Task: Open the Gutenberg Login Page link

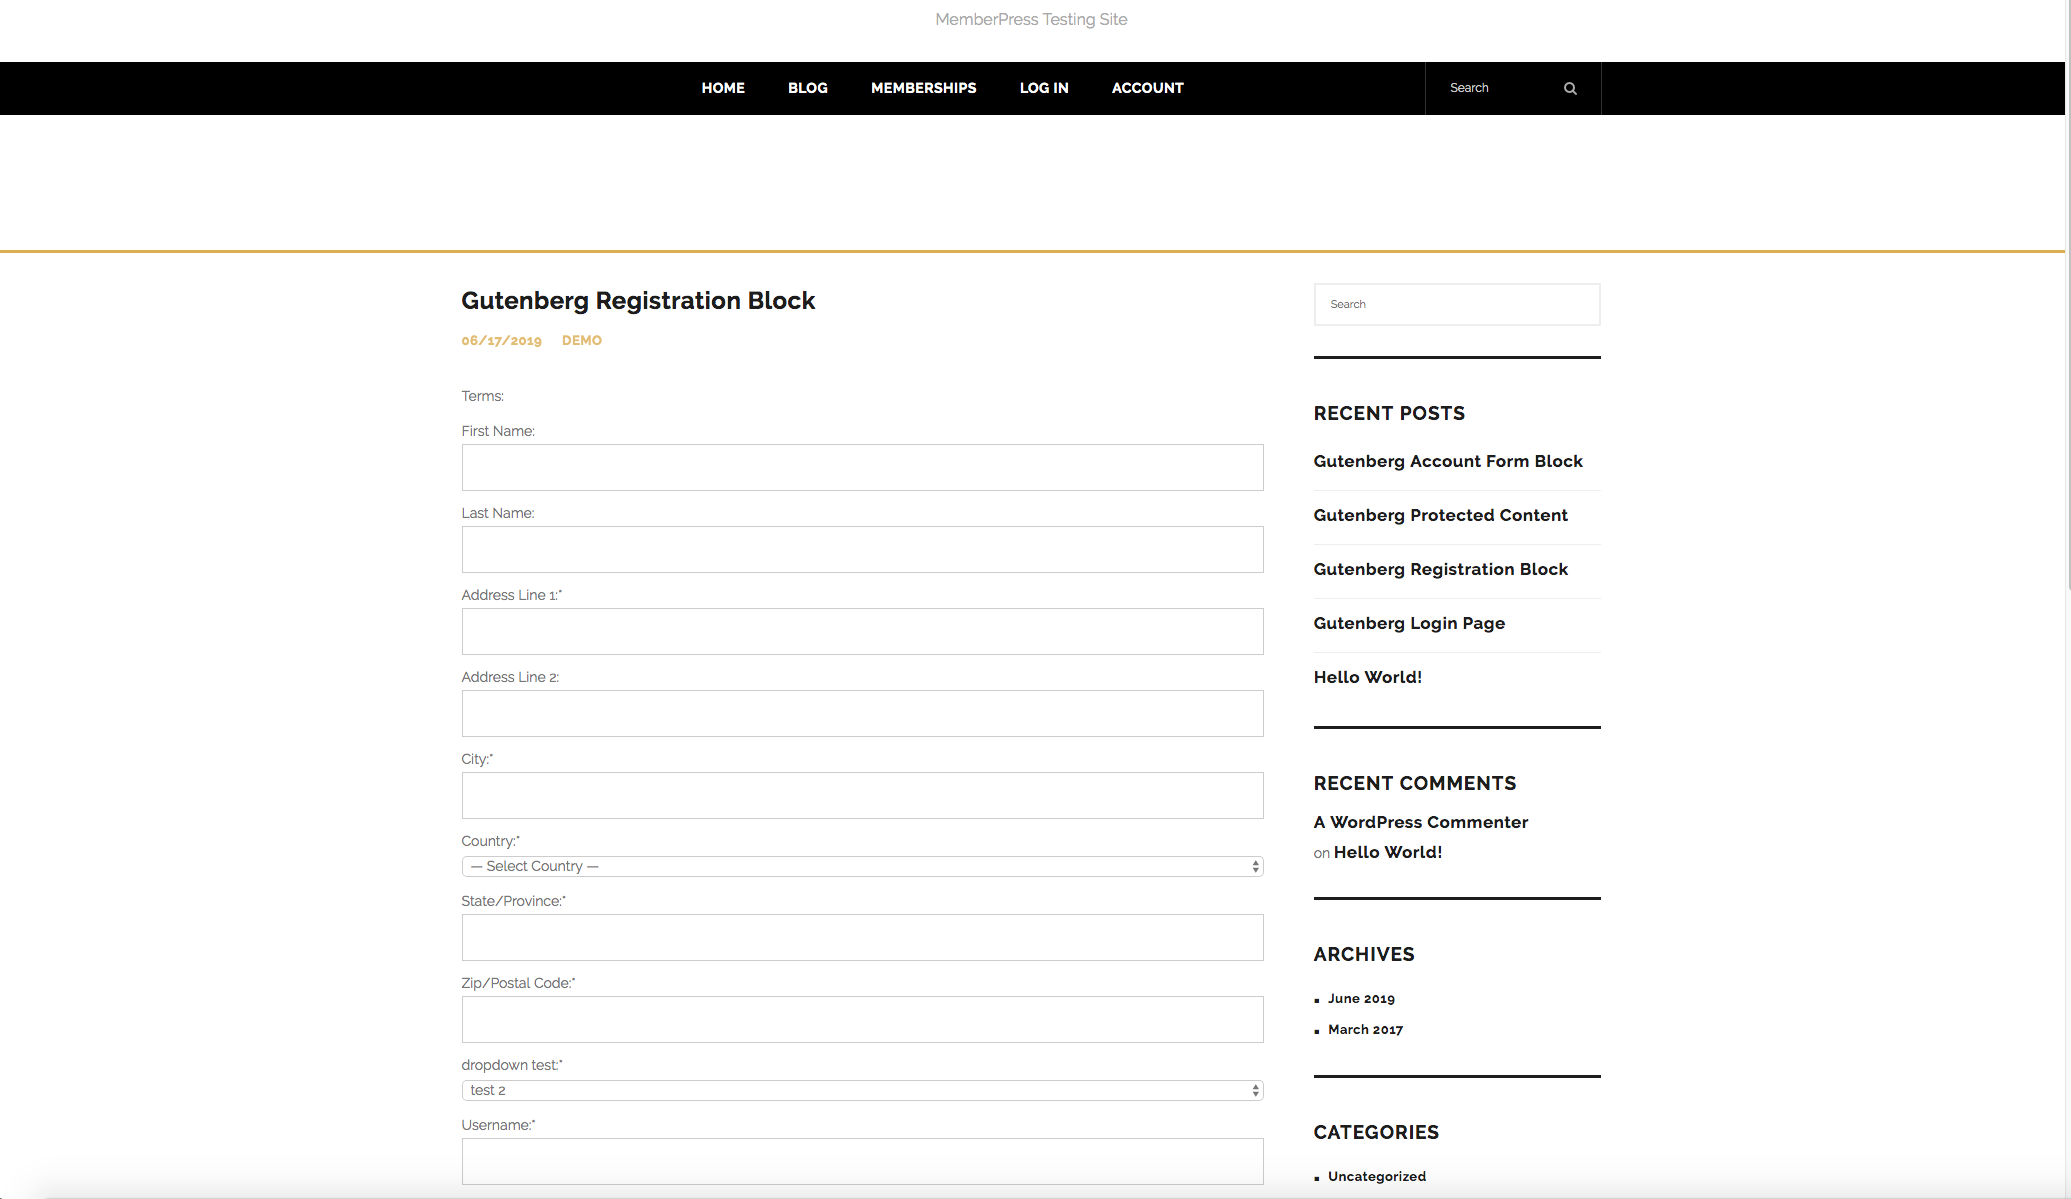Action: pos(1408,623)
